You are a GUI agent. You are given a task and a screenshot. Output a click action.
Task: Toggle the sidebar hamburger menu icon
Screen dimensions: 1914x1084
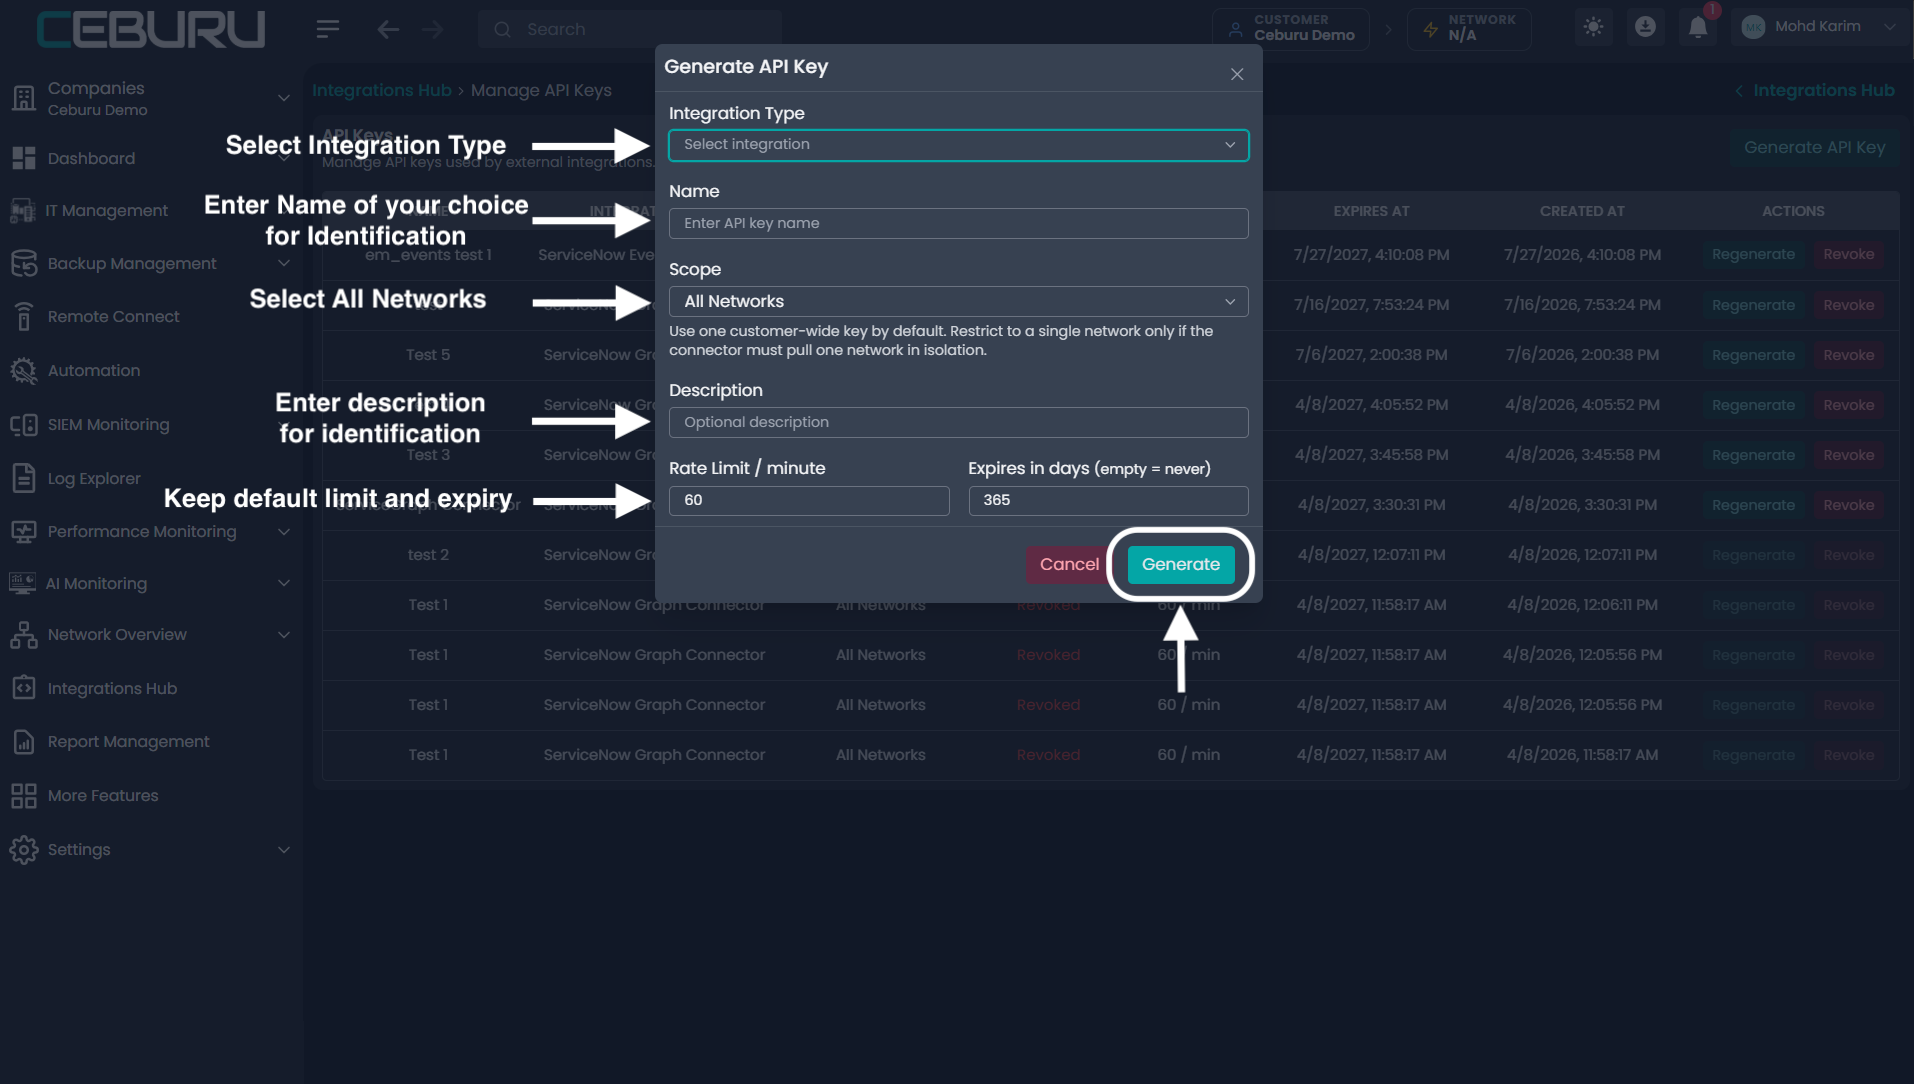click(x=328, y=29)
